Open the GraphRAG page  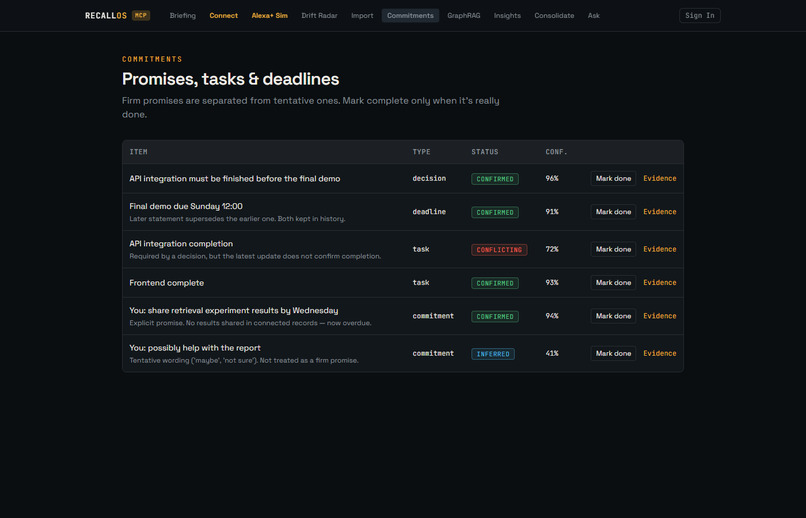[x=464, y=15]
